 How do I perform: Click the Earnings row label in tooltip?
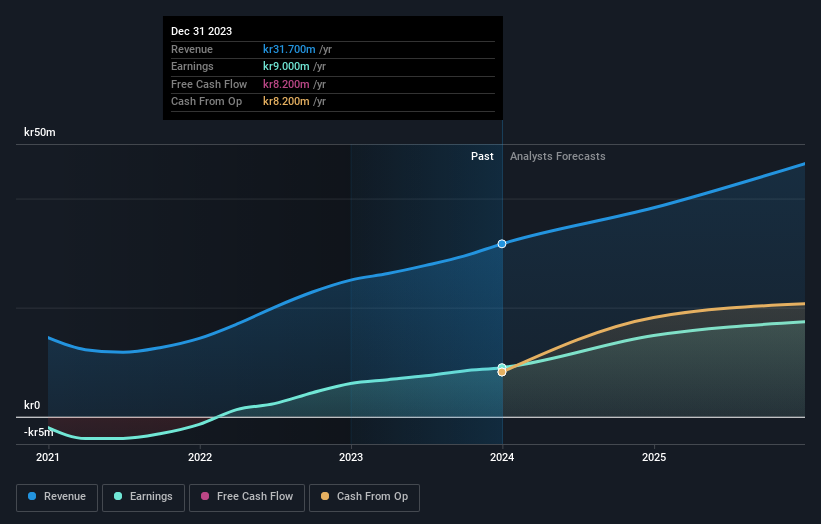192,66
